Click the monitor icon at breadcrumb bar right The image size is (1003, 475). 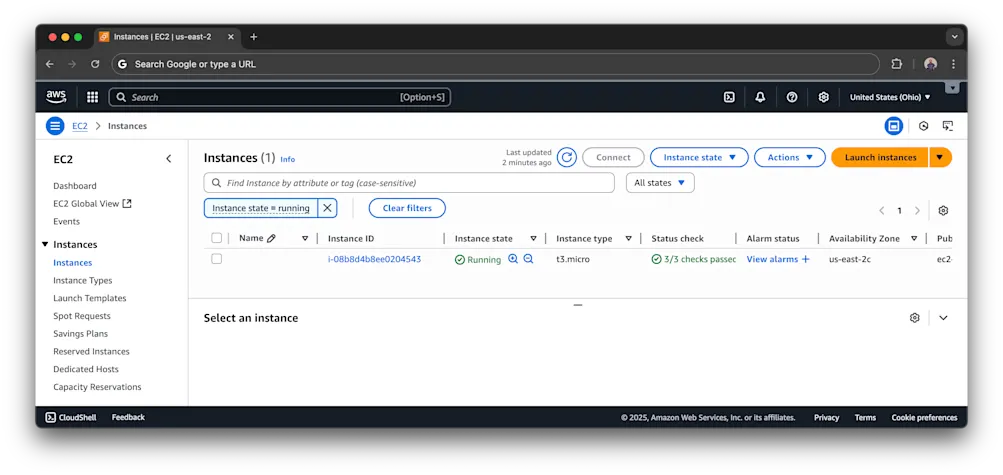[x=947, y=126]
